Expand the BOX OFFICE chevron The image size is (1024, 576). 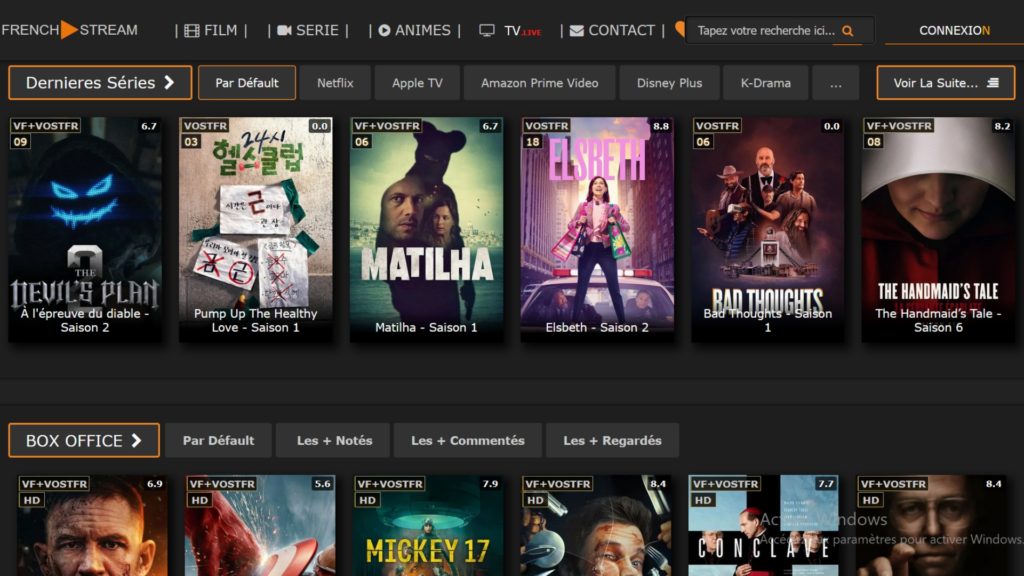(x=136, y=441)
